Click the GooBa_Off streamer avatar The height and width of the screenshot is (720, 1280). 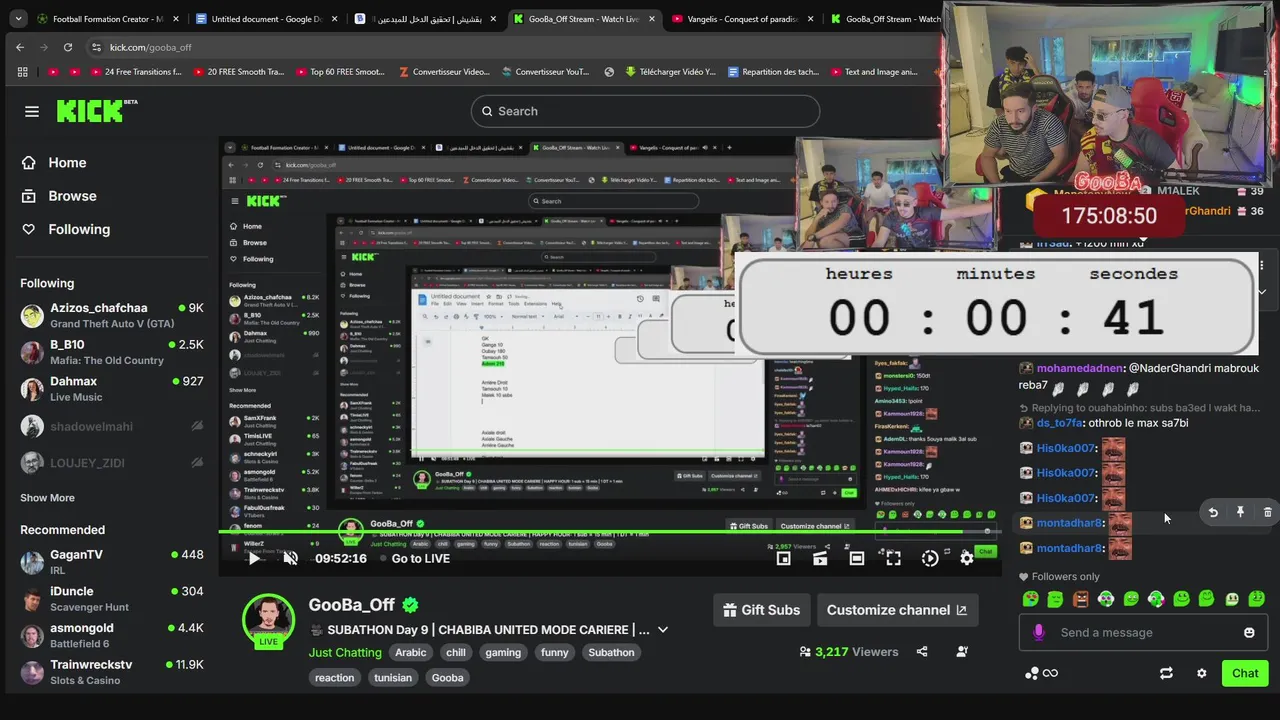(268, 620)
